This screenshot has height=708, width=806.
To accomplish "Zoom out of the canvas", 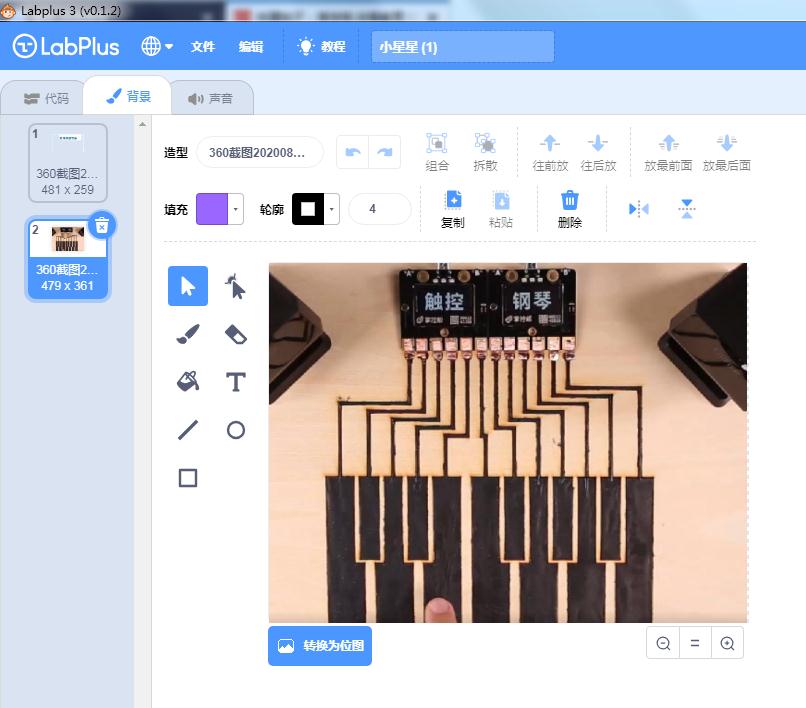I will point(663,643).
